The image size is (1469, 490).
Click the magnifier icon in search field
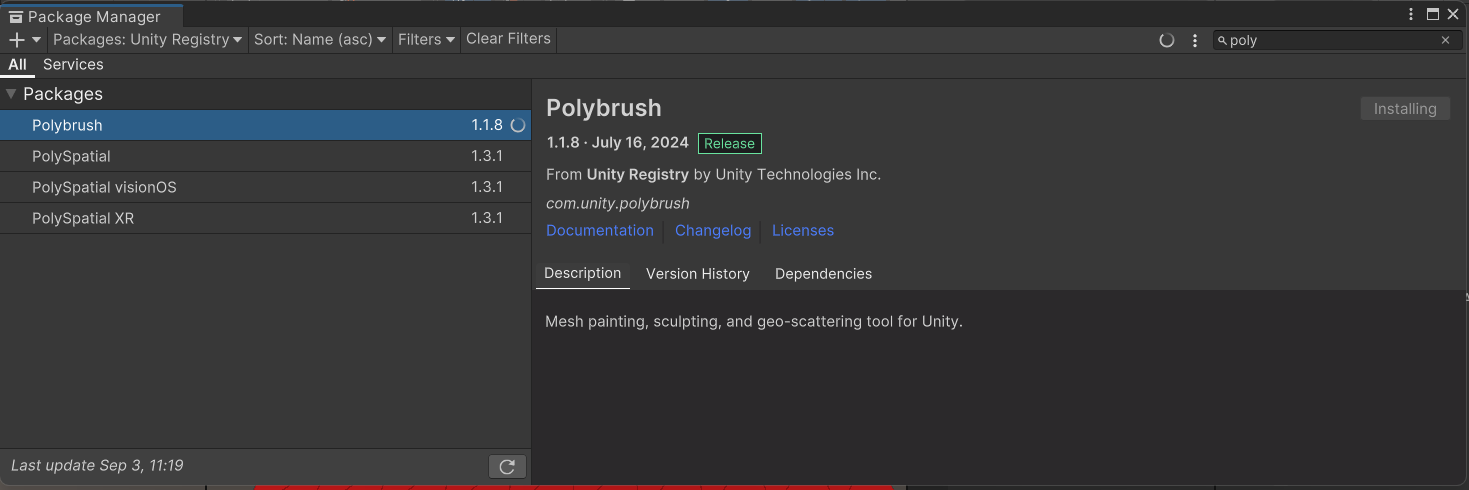[x=1222, y=40]
